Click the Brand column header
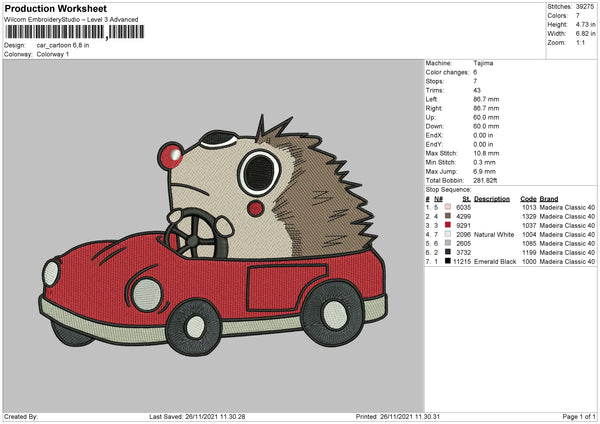The height and width of the screenshot is (424, 600). (550, 198)
